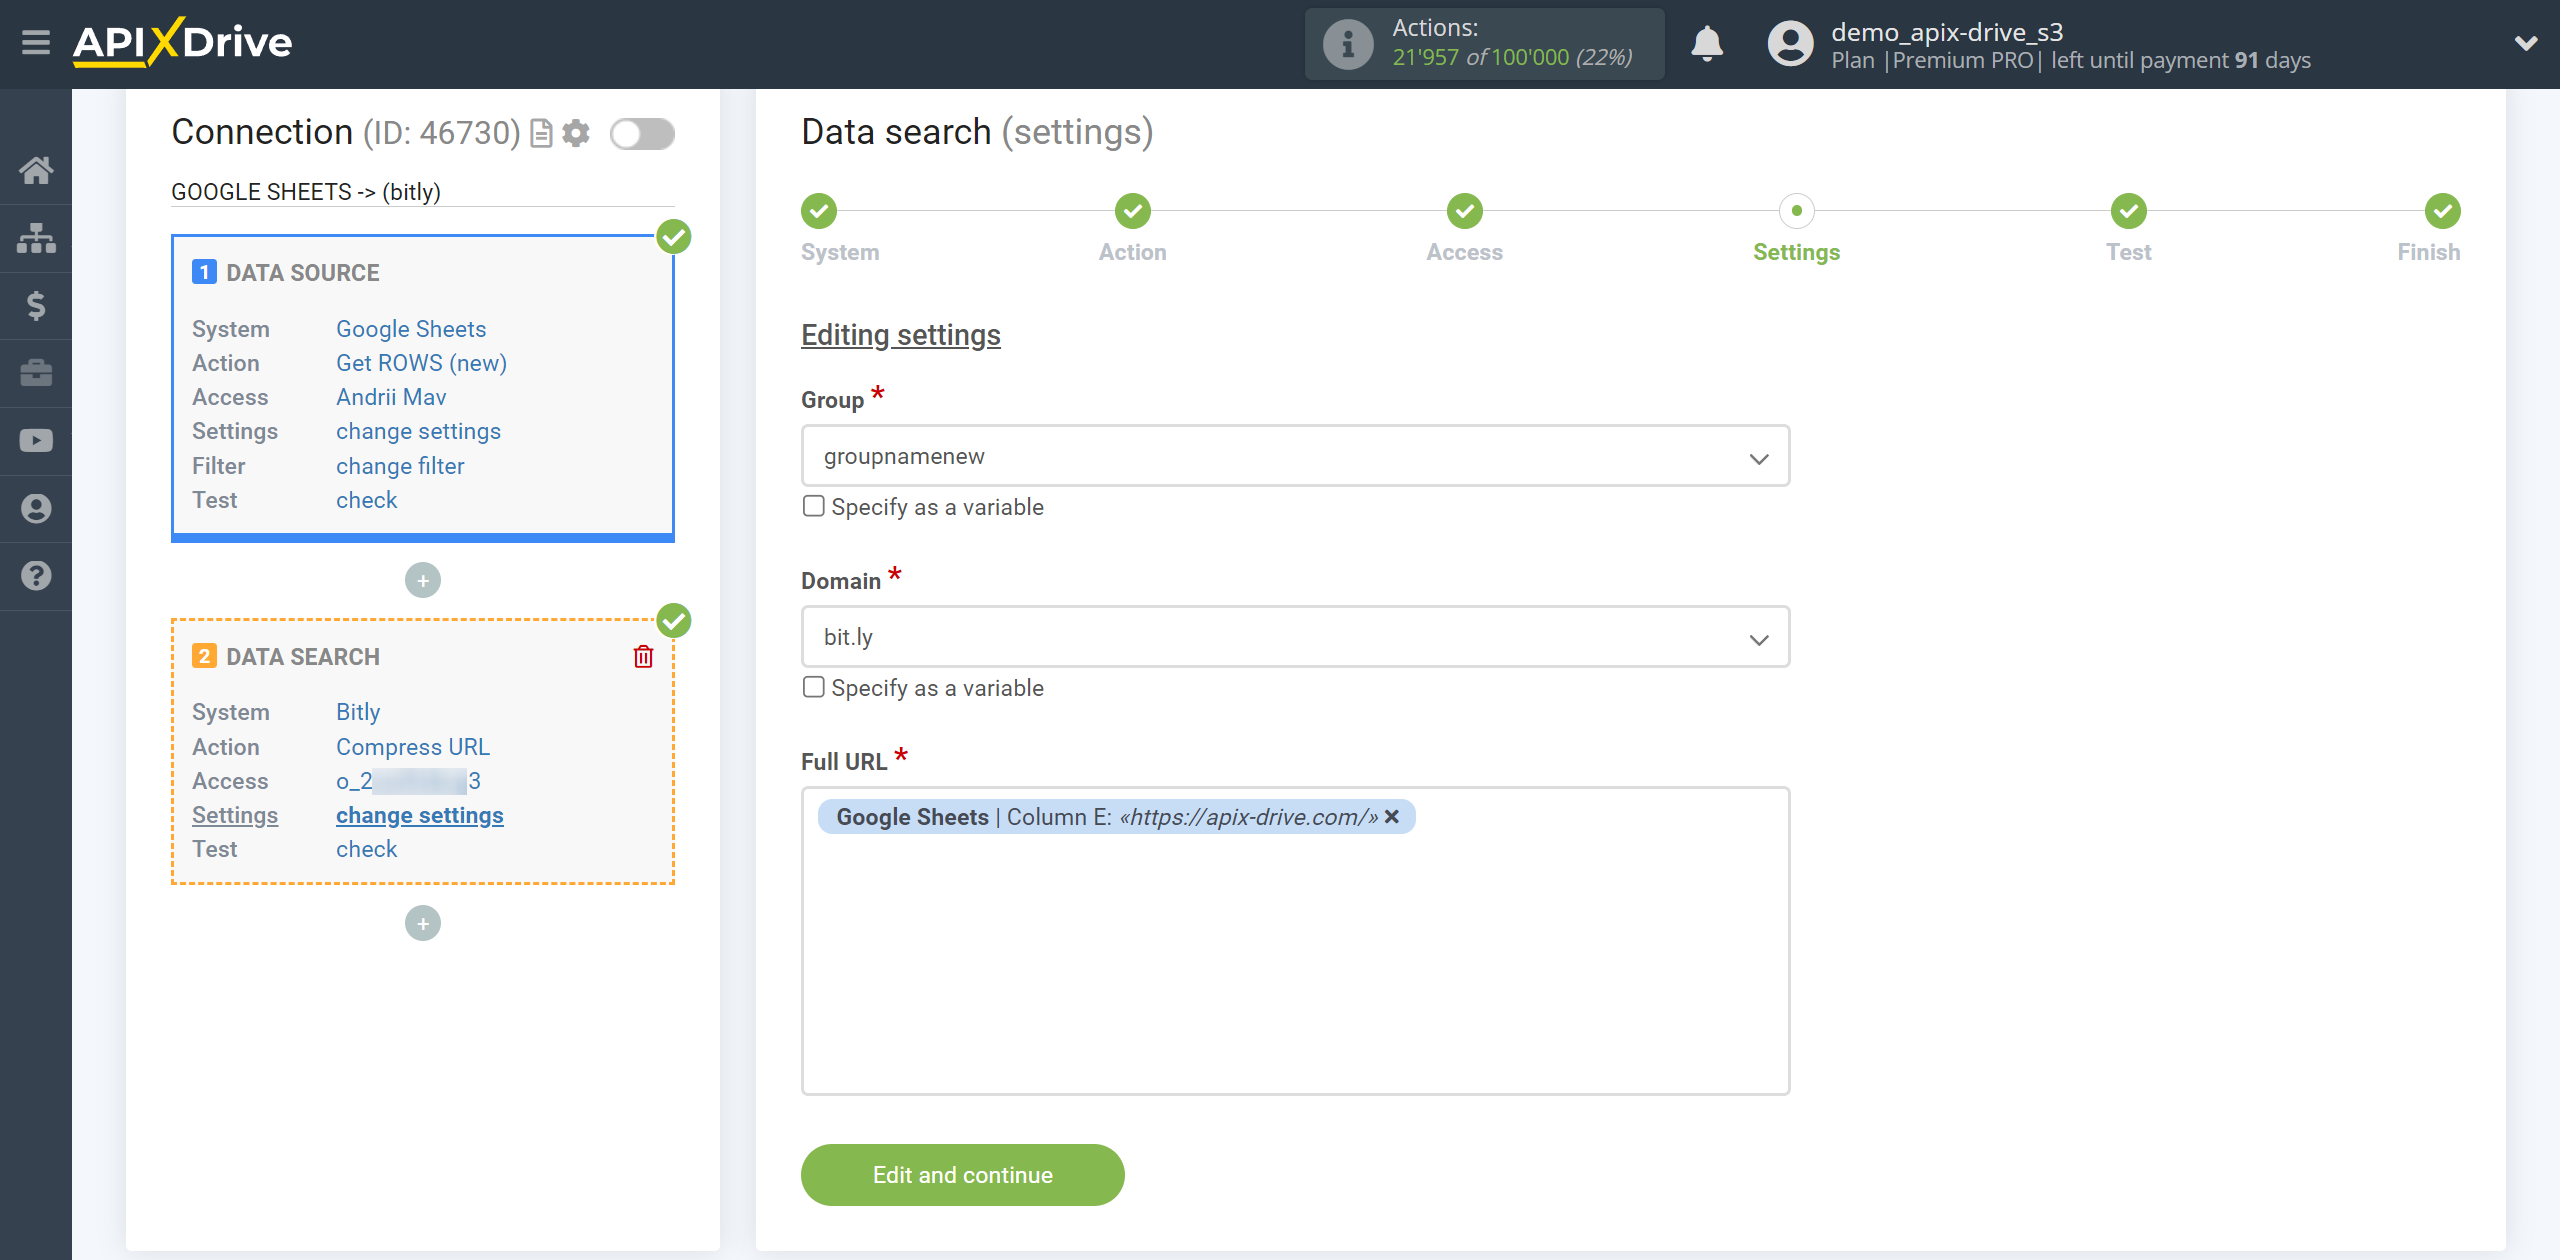This screenshot has height=1260, width=2560.
Task: Open the hamburger menu
Action: (36, 43)
